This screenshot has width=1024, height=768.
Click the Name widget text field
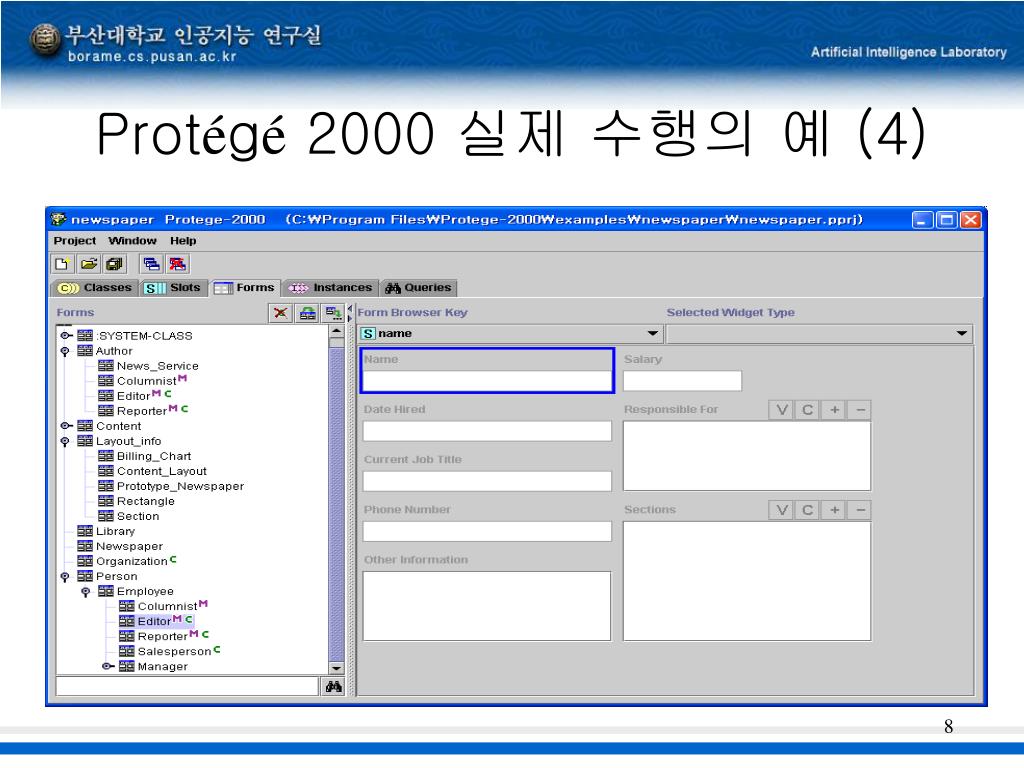click(487, 381)
